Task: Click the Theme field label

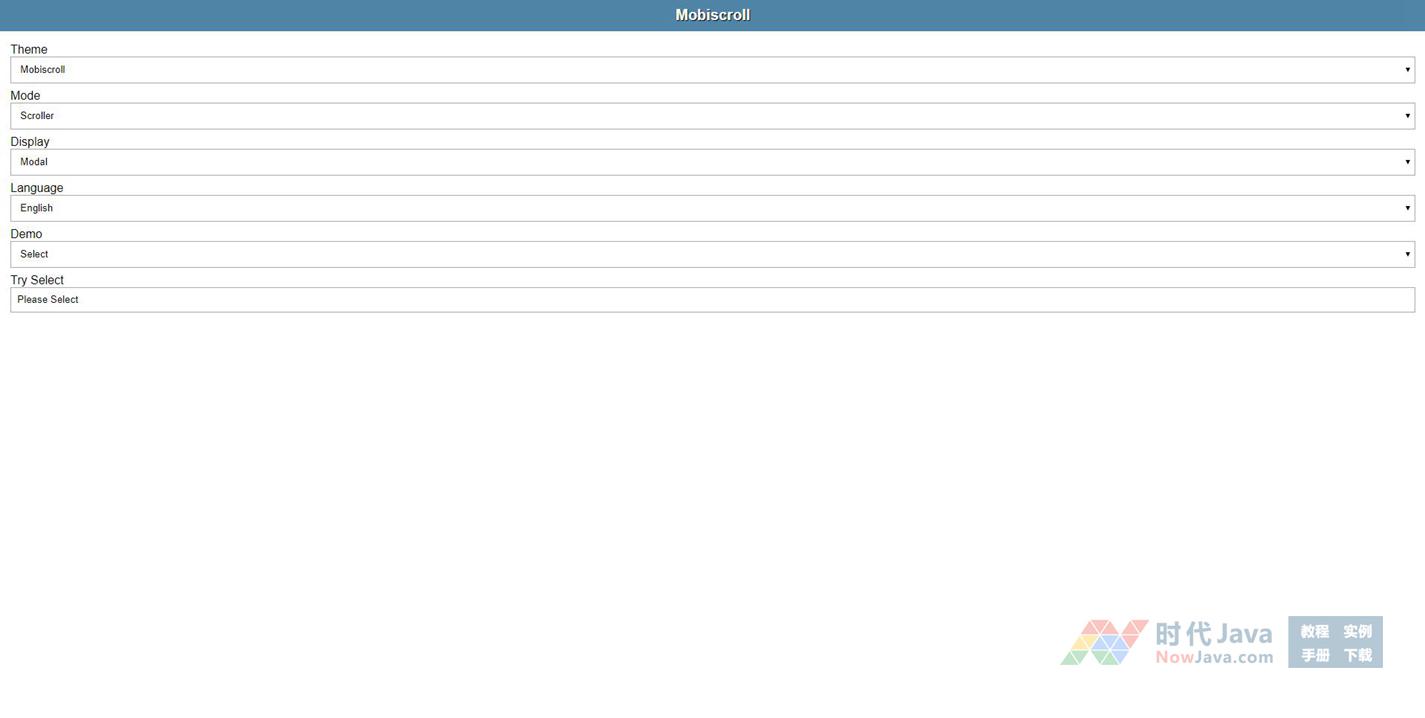Action: click(29, 49)
